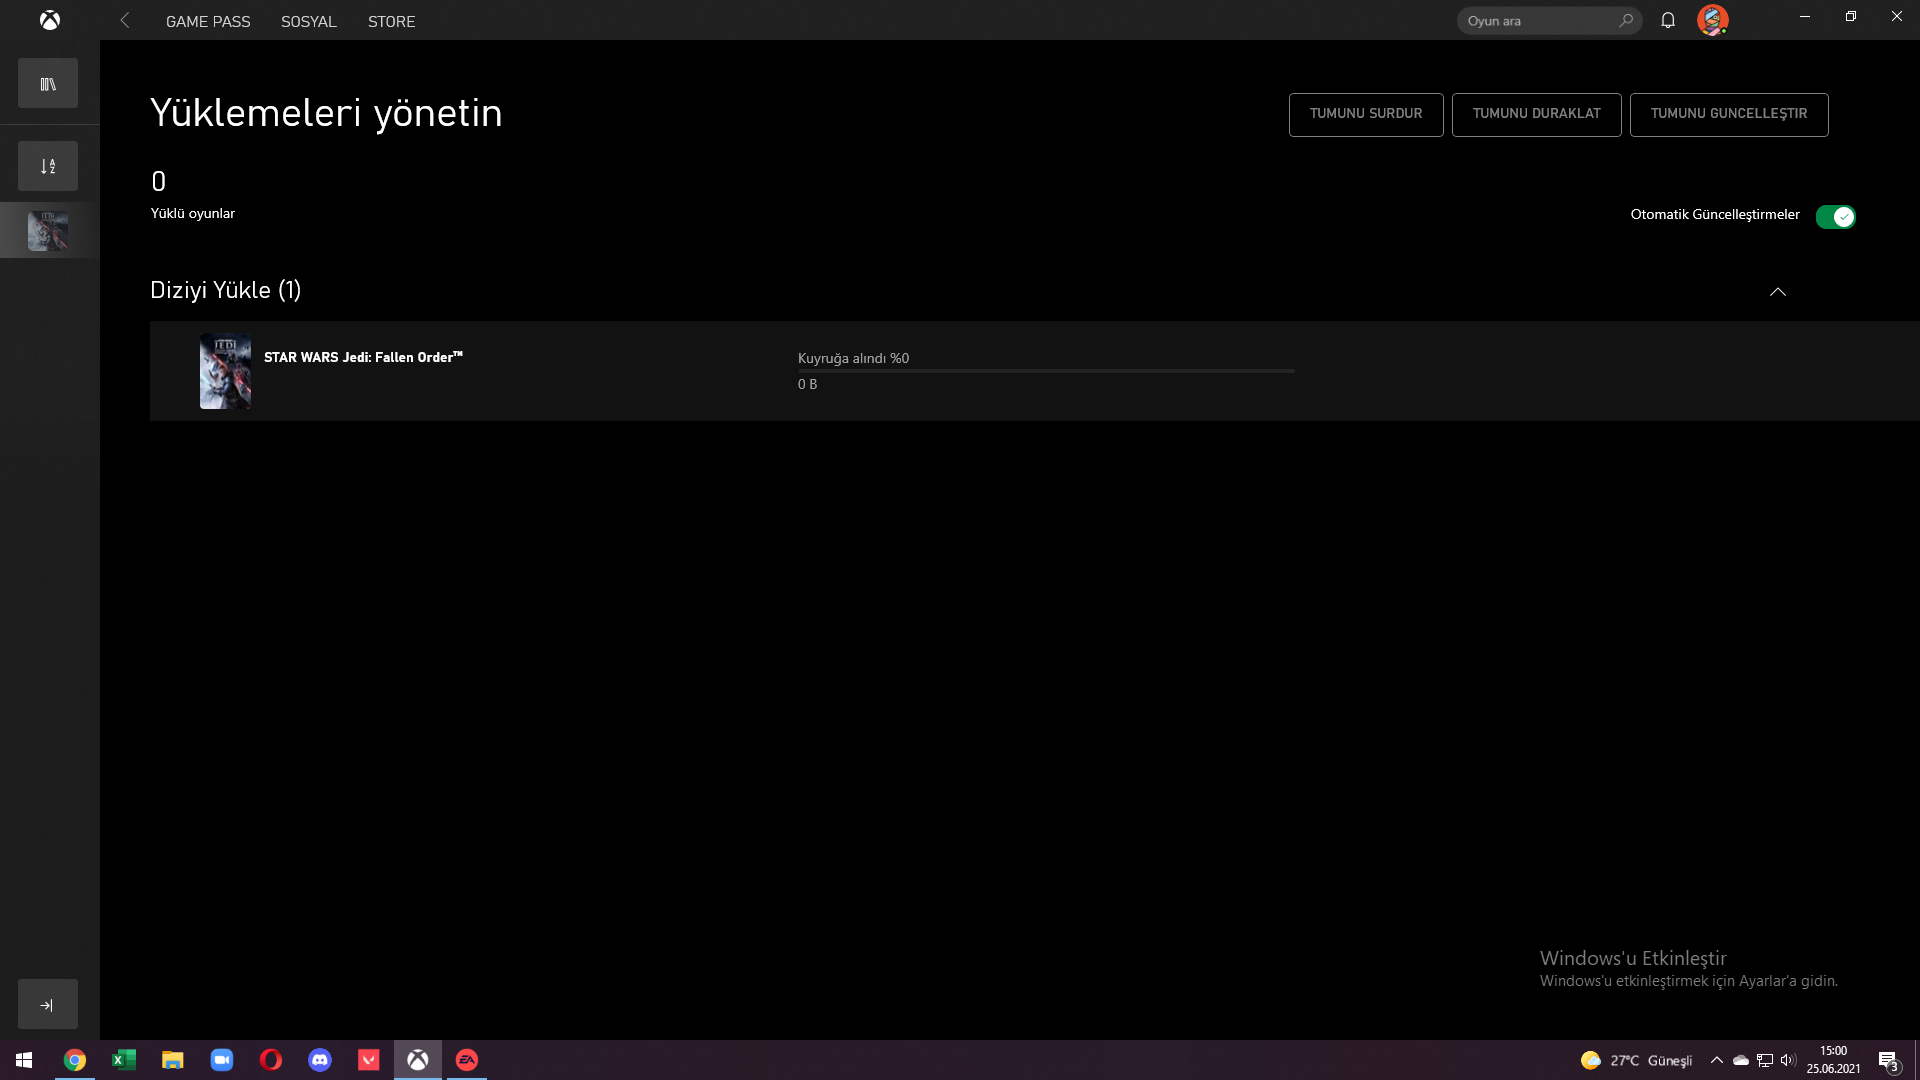The width and height of the screenshot is (1920, 1080).
Task: Click the TUMUNU SURDUR button
Action: pyautogui.click(x=1366, y=114)
